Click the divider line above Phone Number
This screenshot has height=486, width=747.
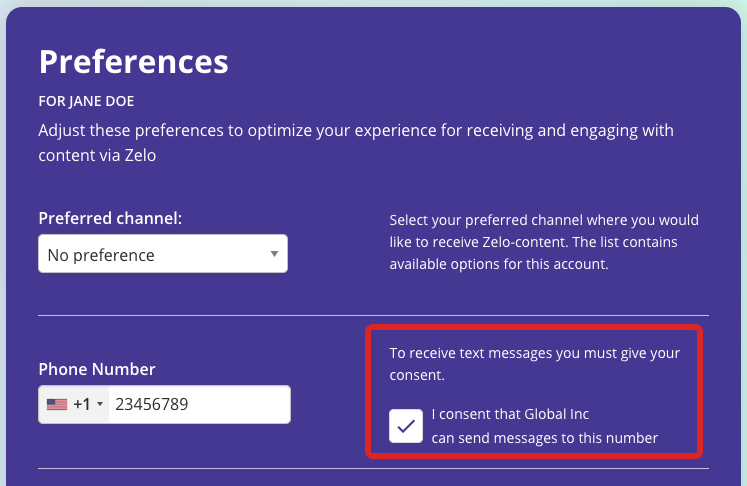[x=374, y=315]
